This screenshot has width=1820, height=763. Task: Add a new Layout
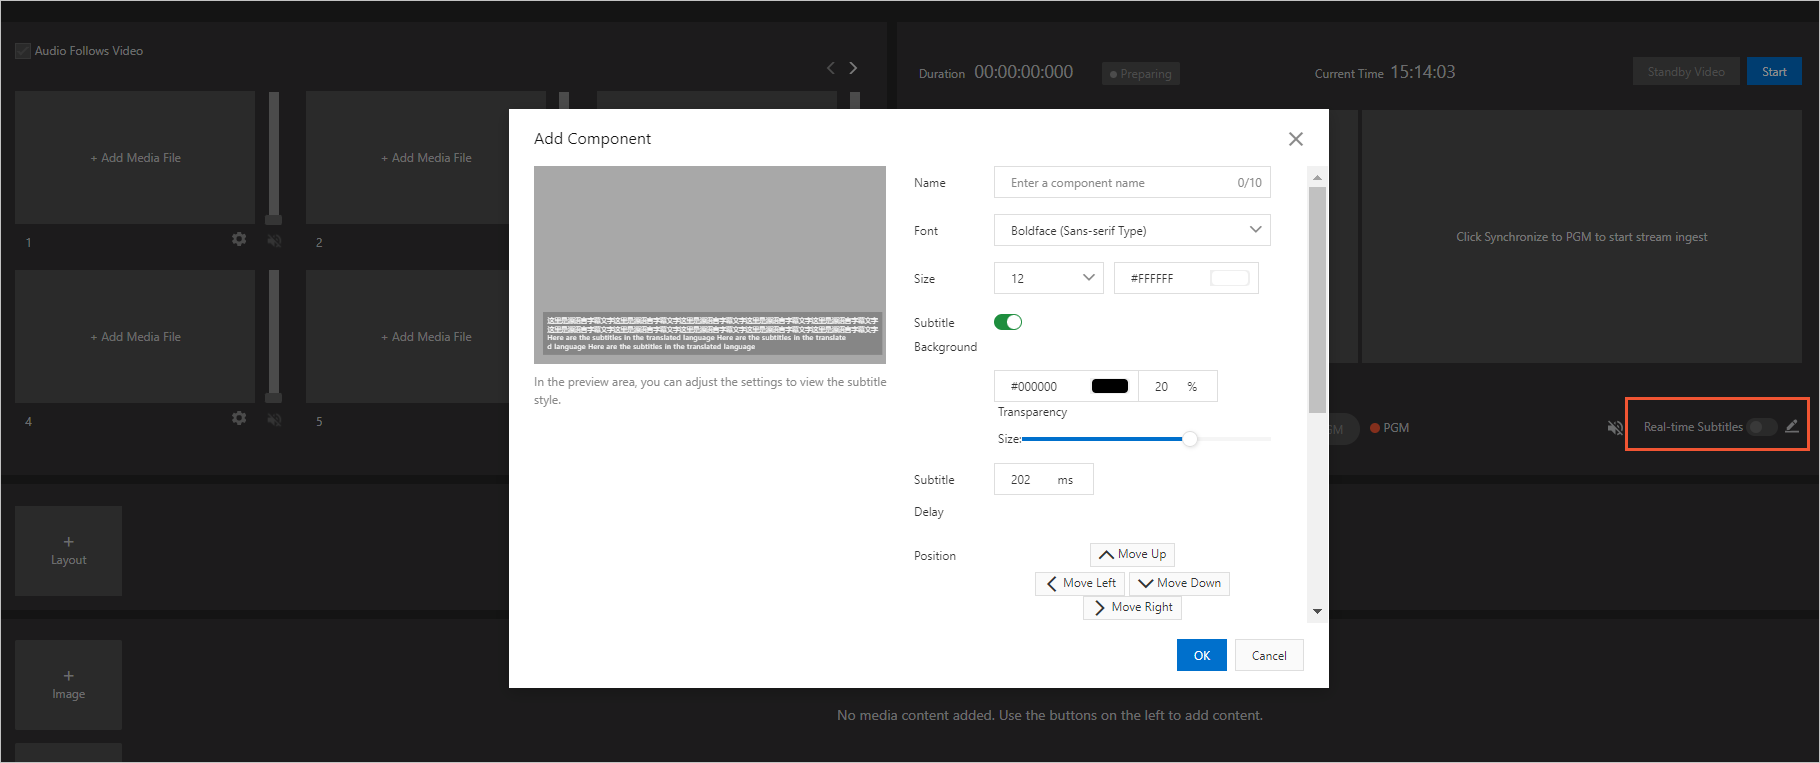click(68, 551)
